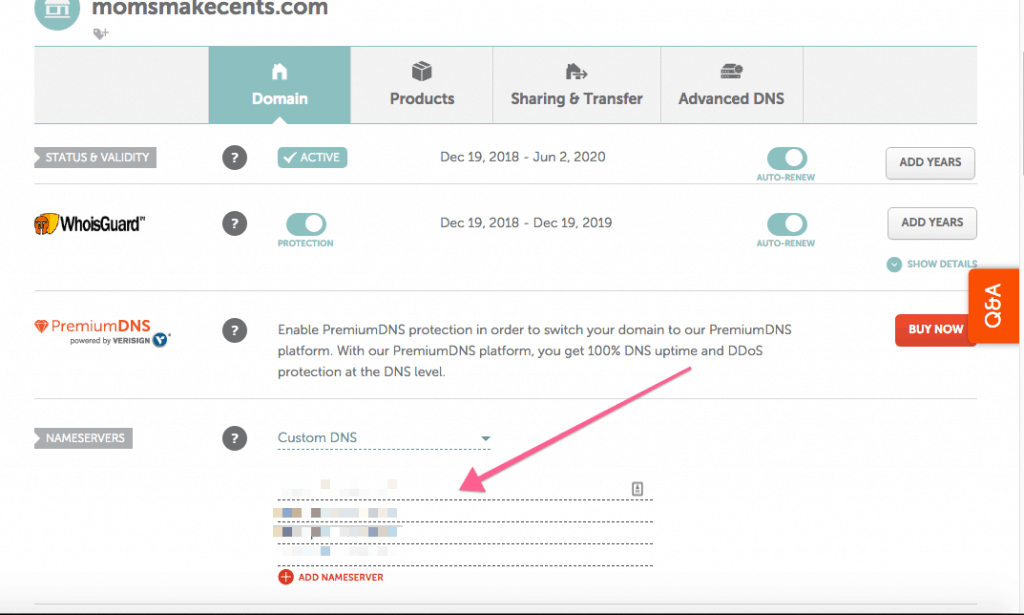The image size is (1024, 615).
Task: Open the orange Q&A side panel
Action: coord(994,306)
